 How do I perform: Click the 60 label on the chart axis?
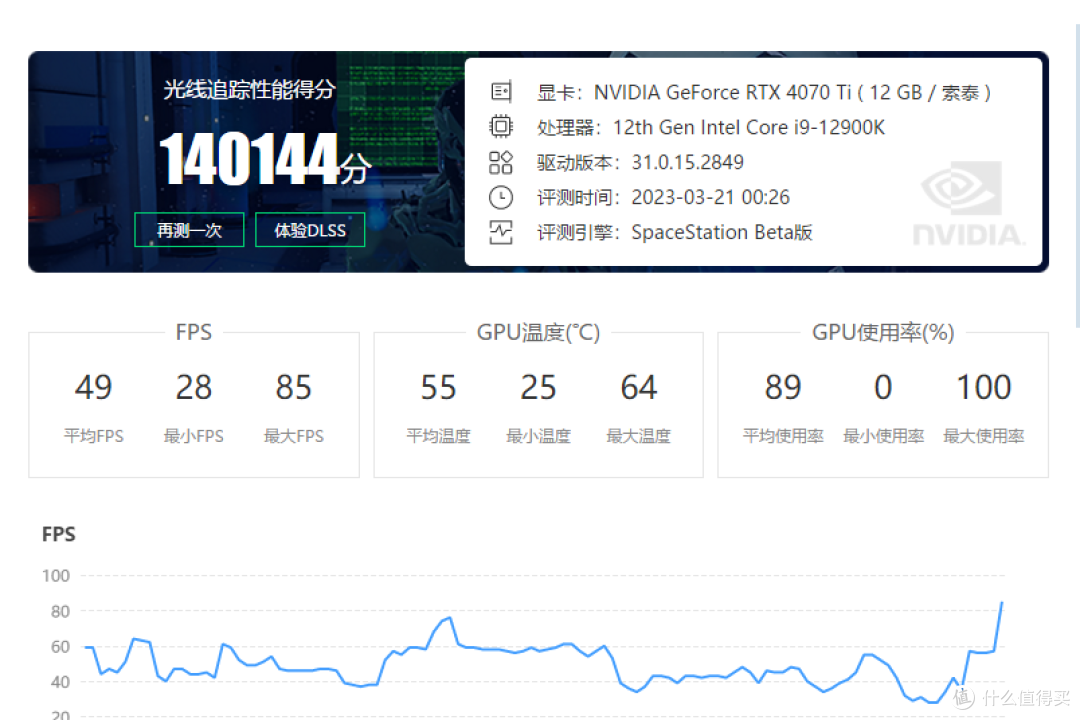tap(60, 647)
